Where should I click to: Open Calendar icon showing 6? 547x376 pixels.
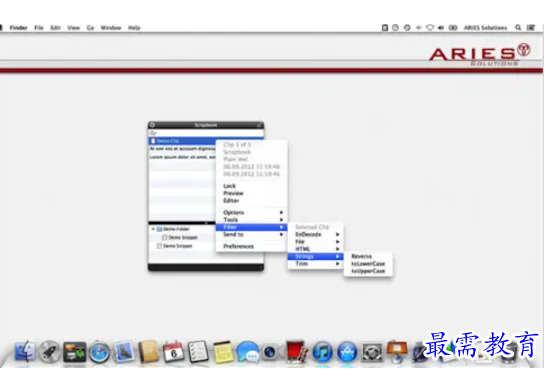(x=173, y=351)
